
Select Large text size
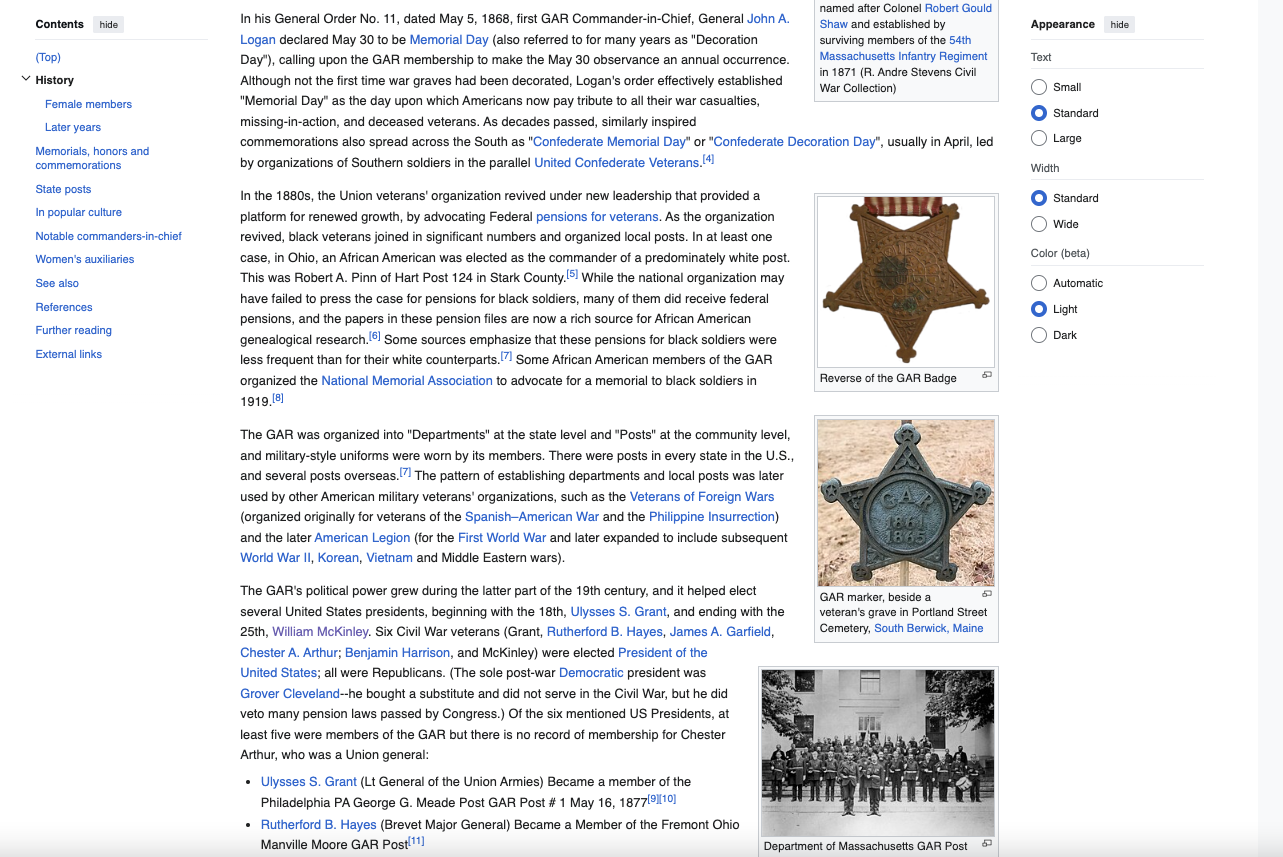click(x=1039, y=138)
